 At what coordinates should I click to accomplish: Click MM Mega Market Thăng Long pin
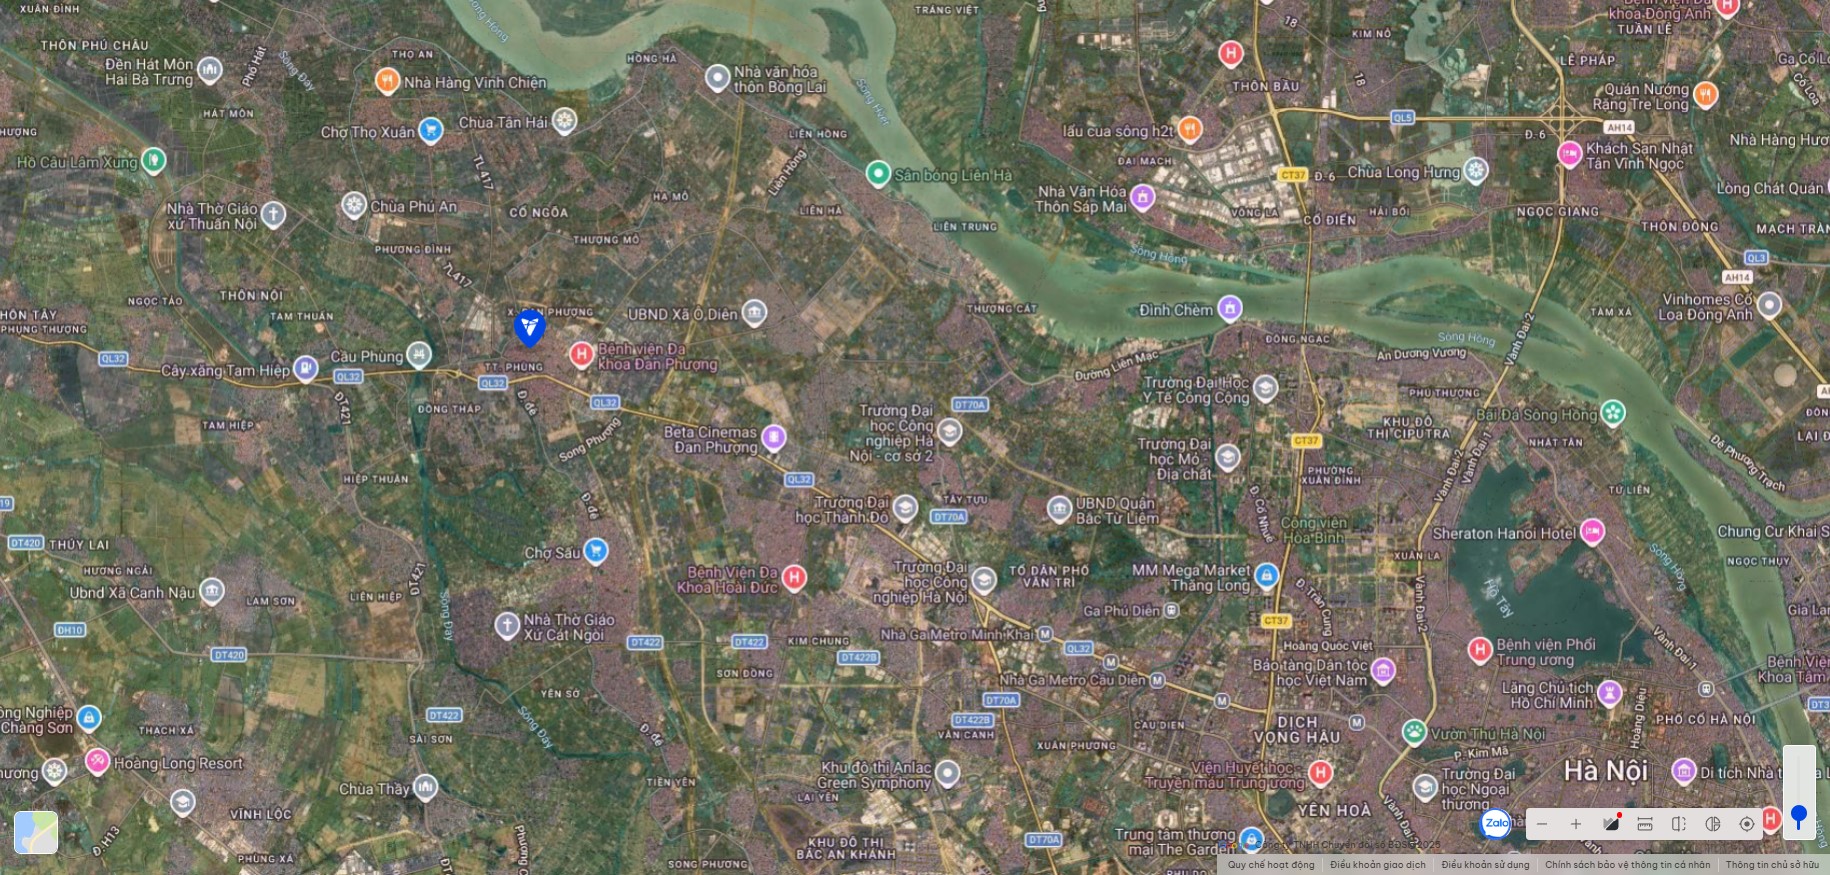1266,576
